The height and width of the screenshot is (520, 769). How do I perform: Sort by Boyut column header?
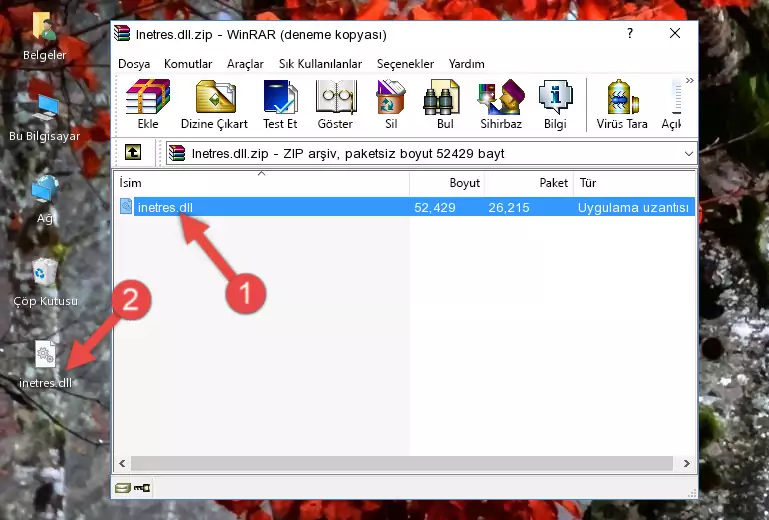pyautogui.click(x=447, y=183)
